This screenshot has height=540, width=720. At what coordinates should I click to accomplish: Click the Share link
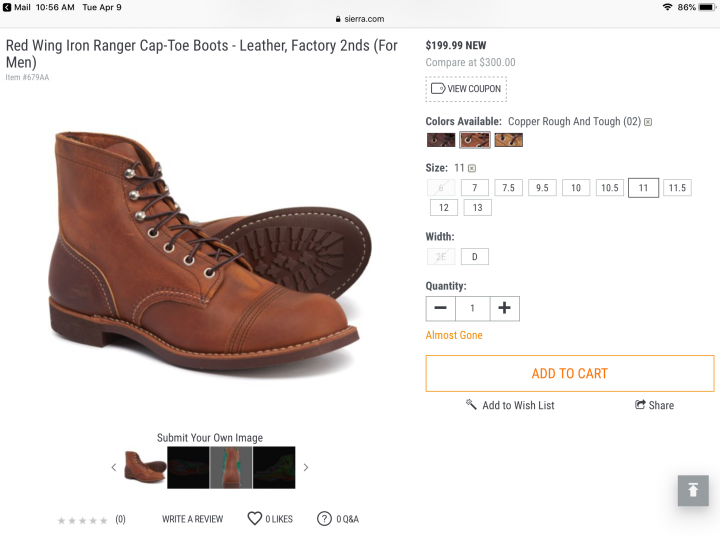point(654,405)
